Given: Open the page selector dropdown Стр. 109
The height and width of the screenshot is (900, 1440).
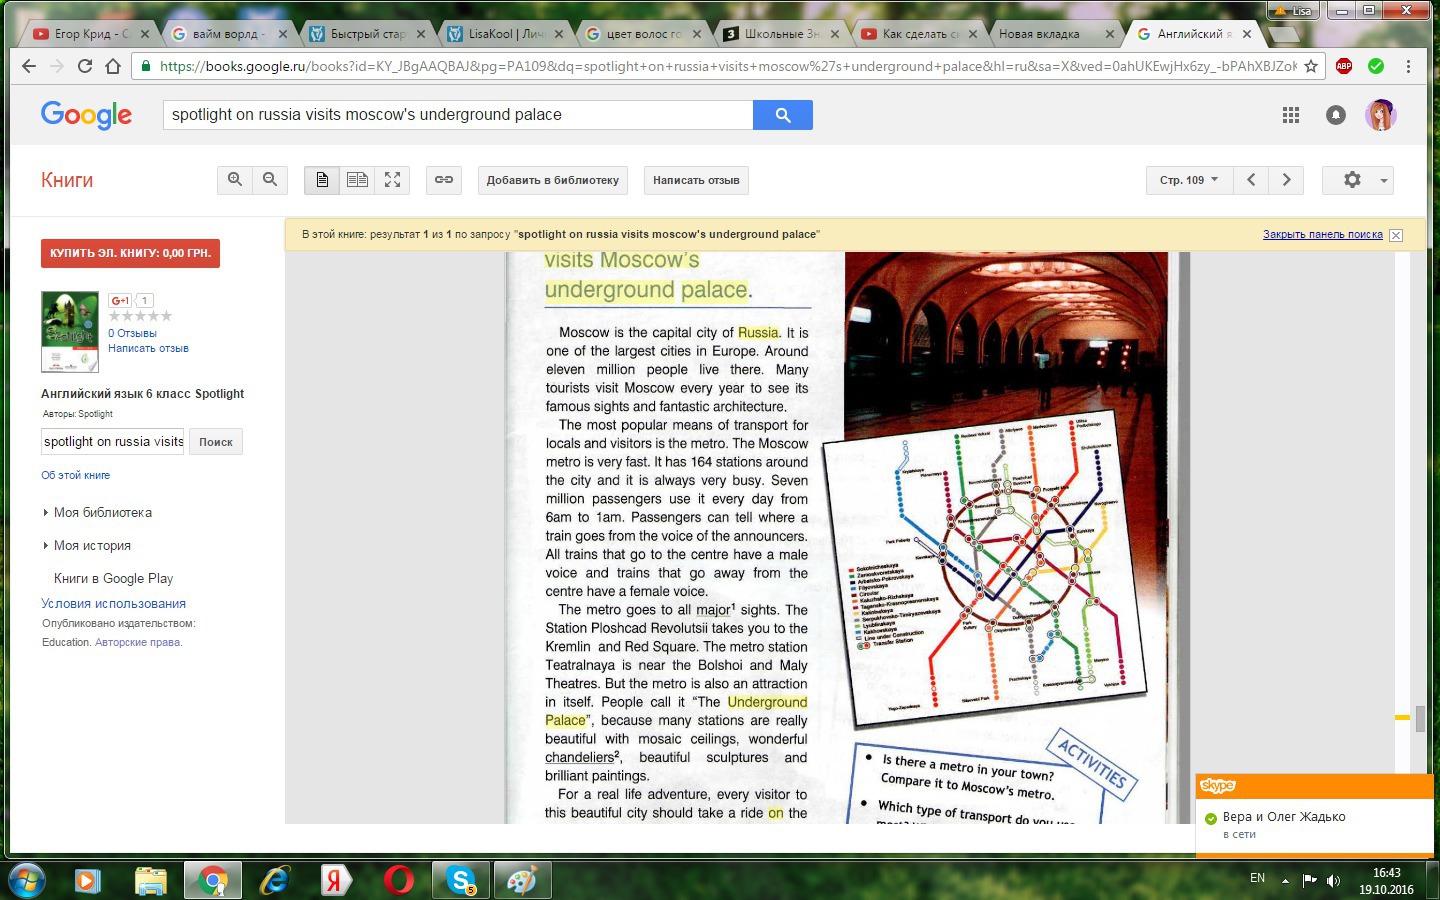Looking at the screenshot, I should point(1188,180).
